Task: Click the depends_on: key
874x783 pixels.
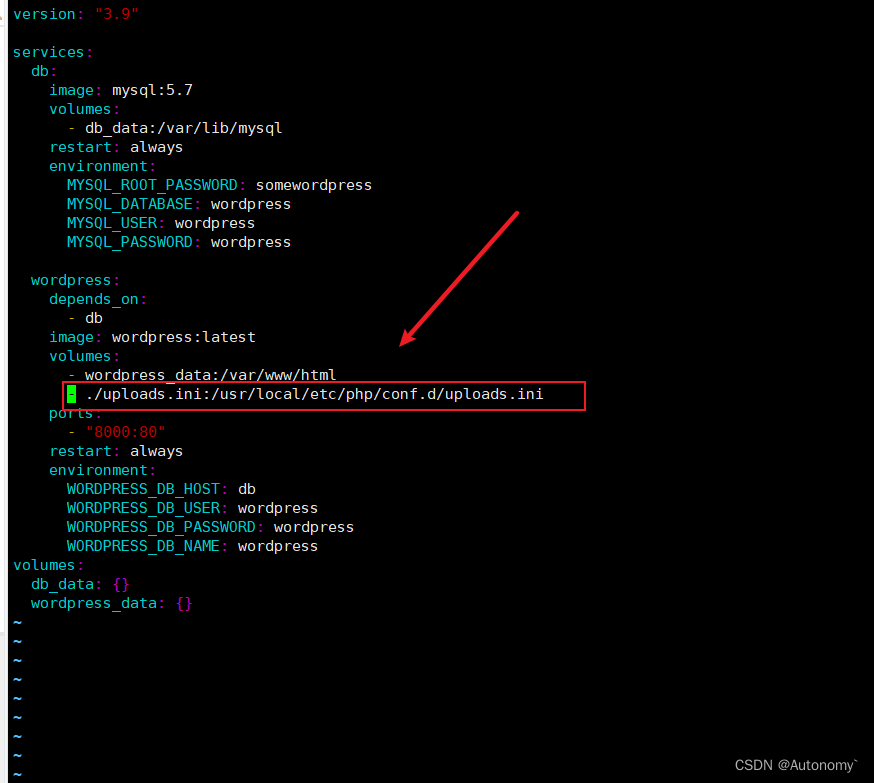Action: (98, 299)
